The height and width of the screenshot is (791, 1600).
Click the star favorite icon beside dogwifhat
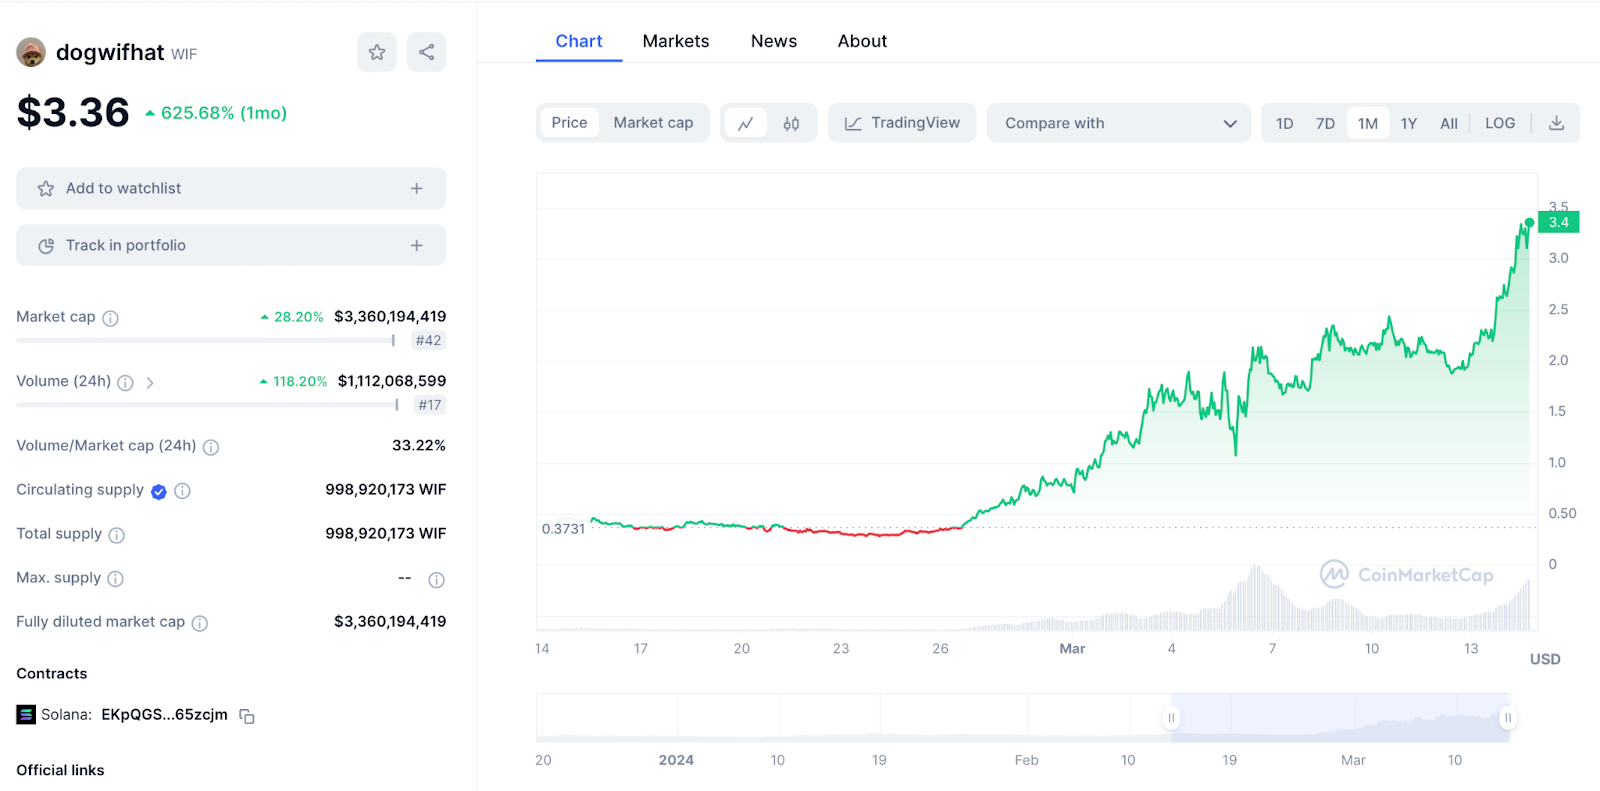(x=377, y=52)
